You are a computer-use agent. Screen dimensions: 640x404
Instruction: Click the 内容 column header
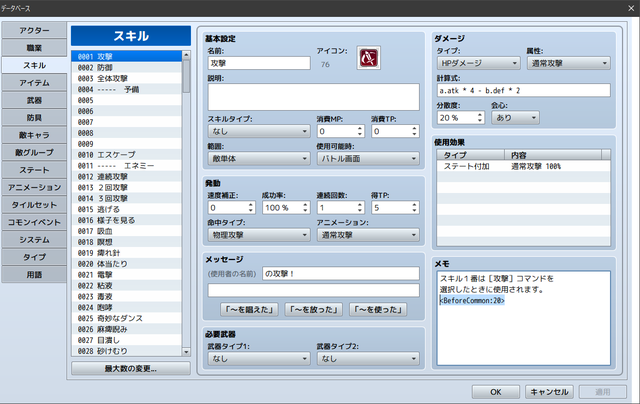click(553, 155)
